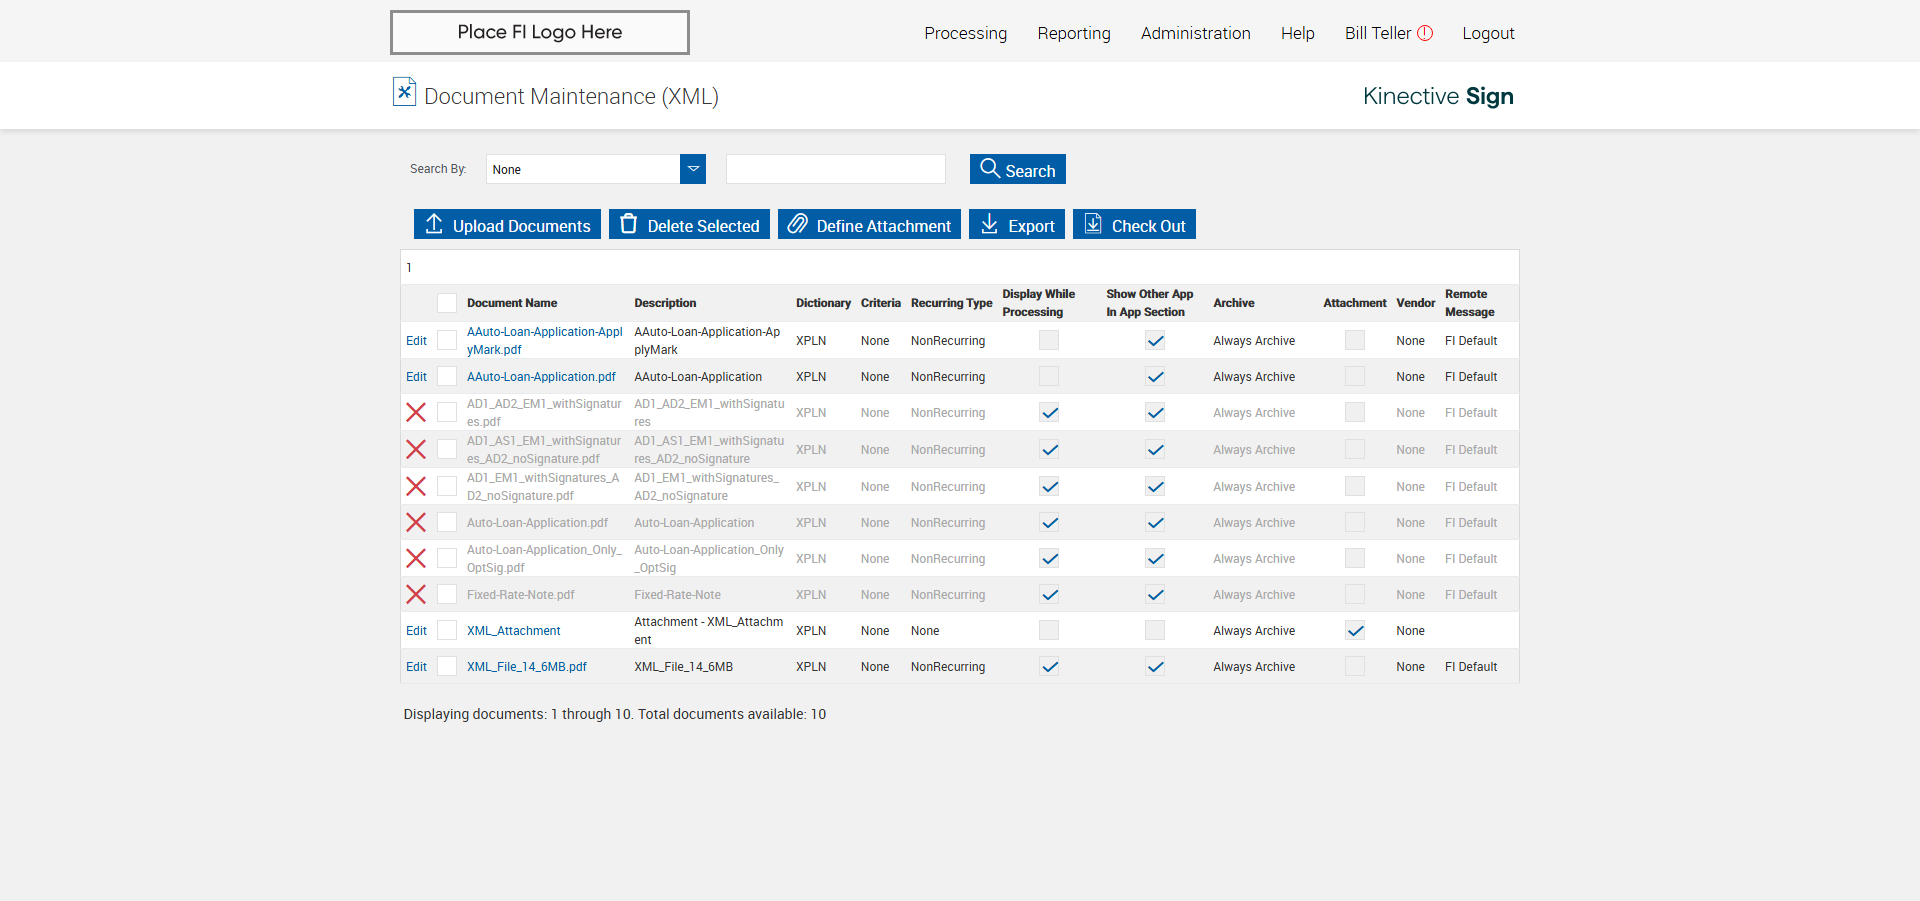Click Edit link for XML_Attachment row
The width and height of the screenshot is (1920, 901).
pyautogui.click(x=416, y=631)
